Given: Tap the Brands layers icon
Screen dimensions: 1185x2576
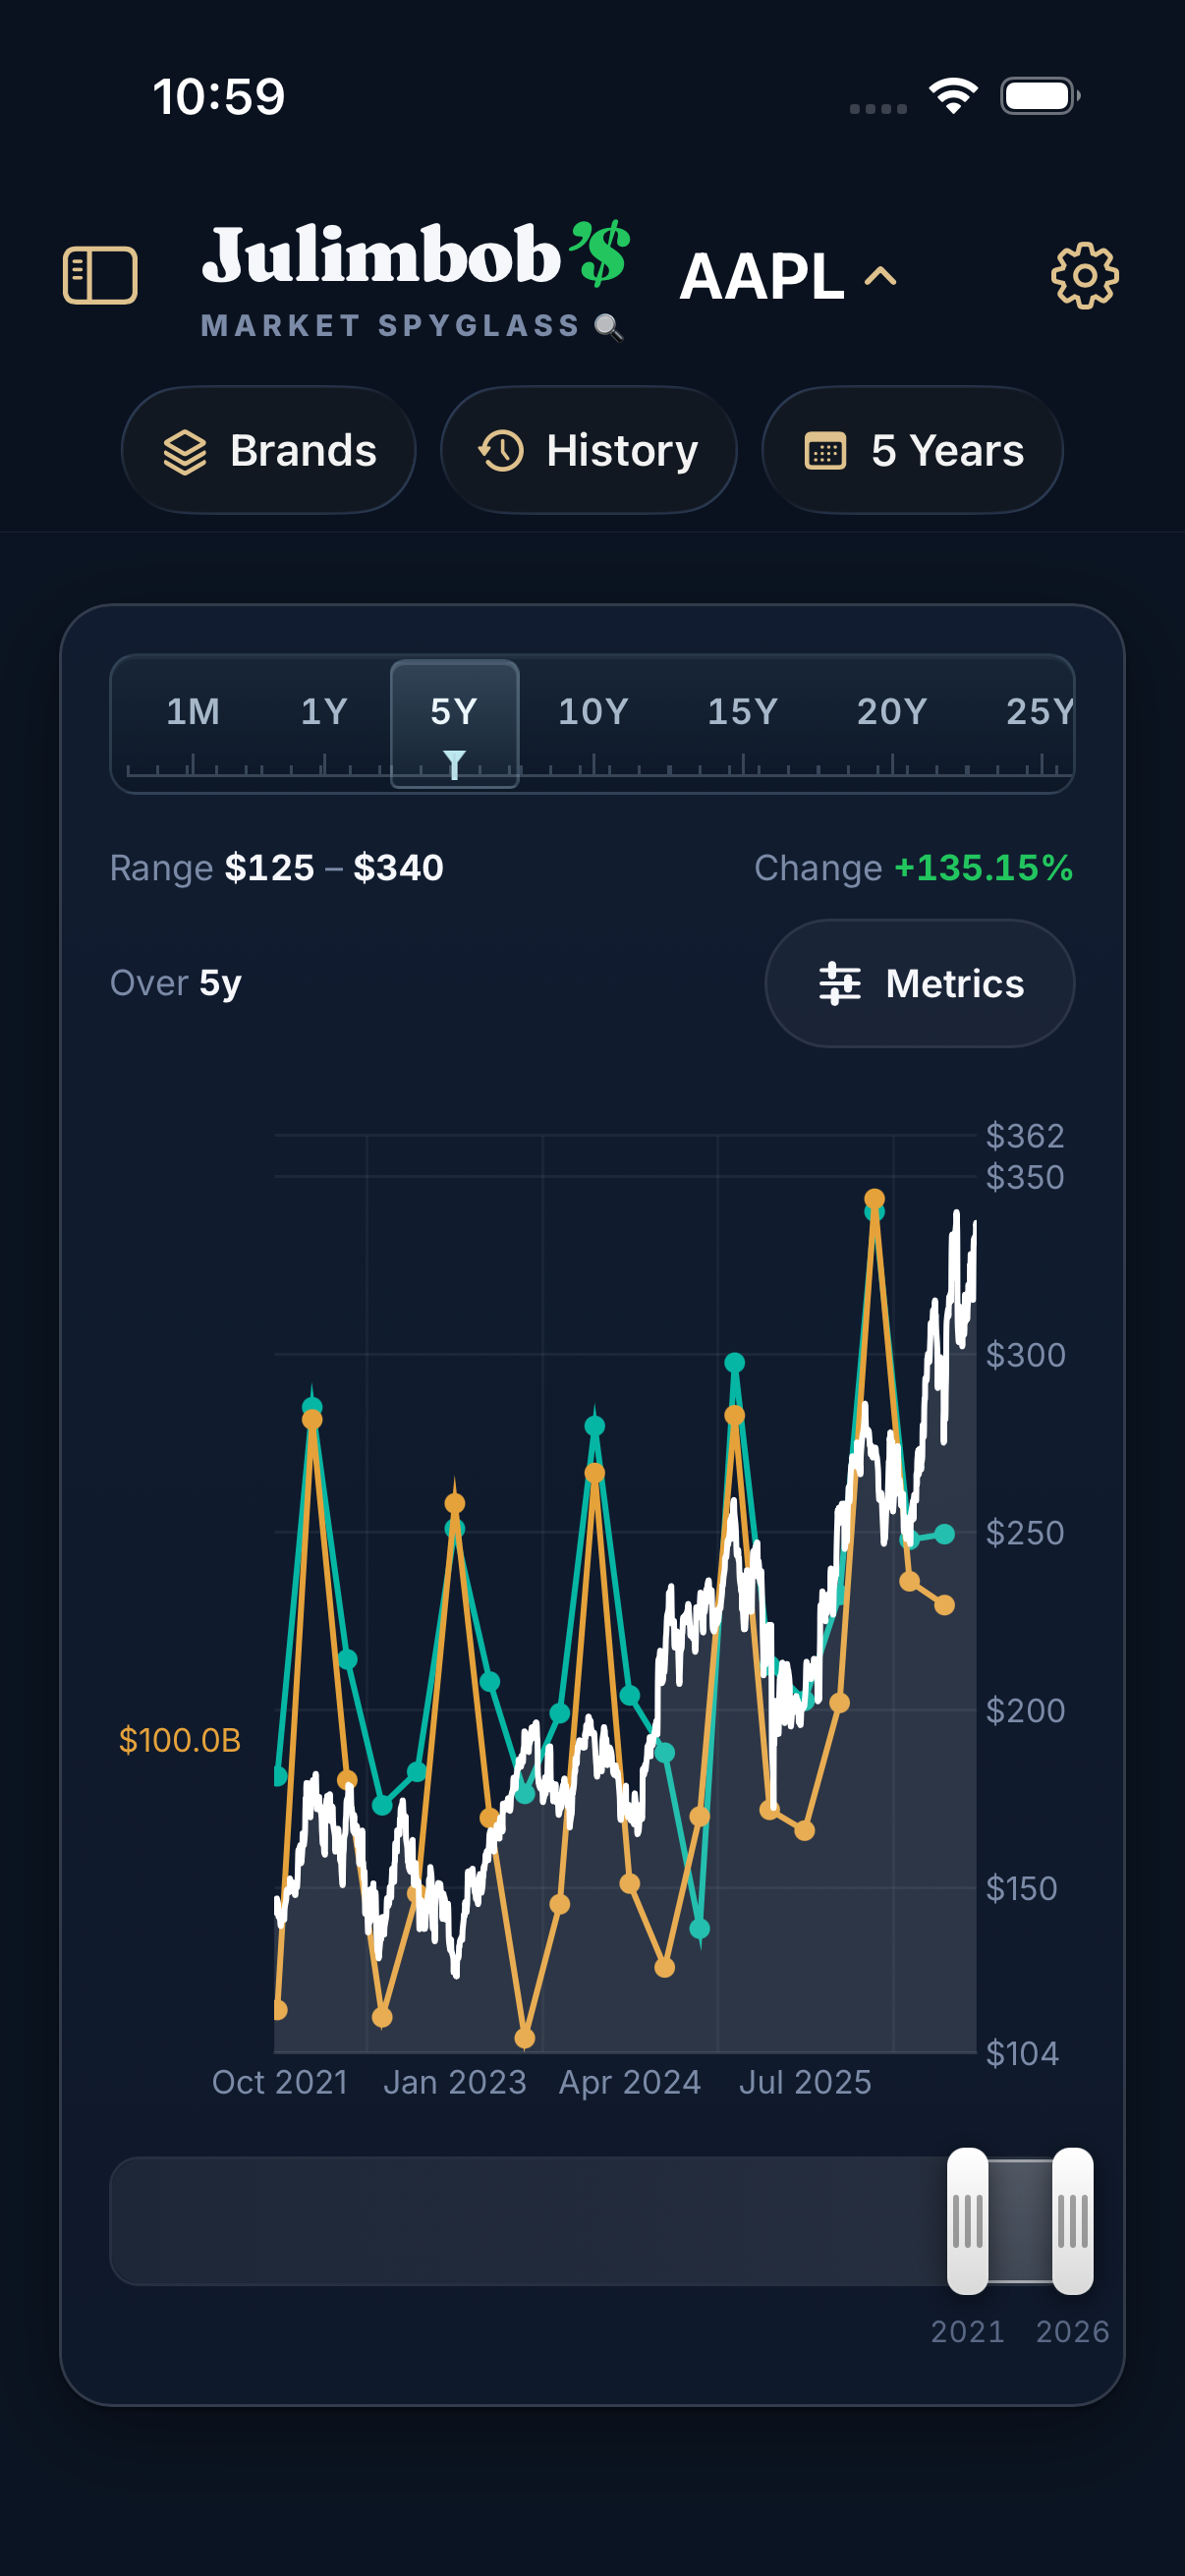Looking at the screenshot, I should click(x=185, y=451).
